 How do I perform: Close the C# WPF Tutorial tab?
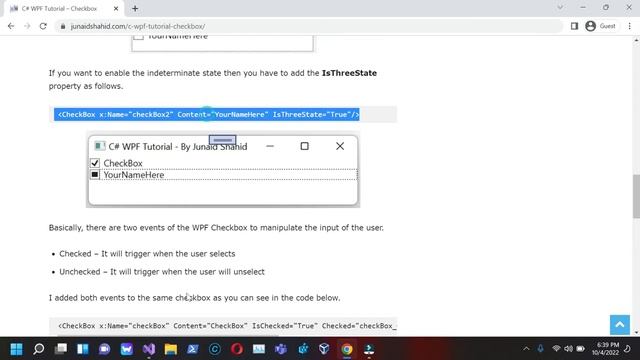pos(116,8)
